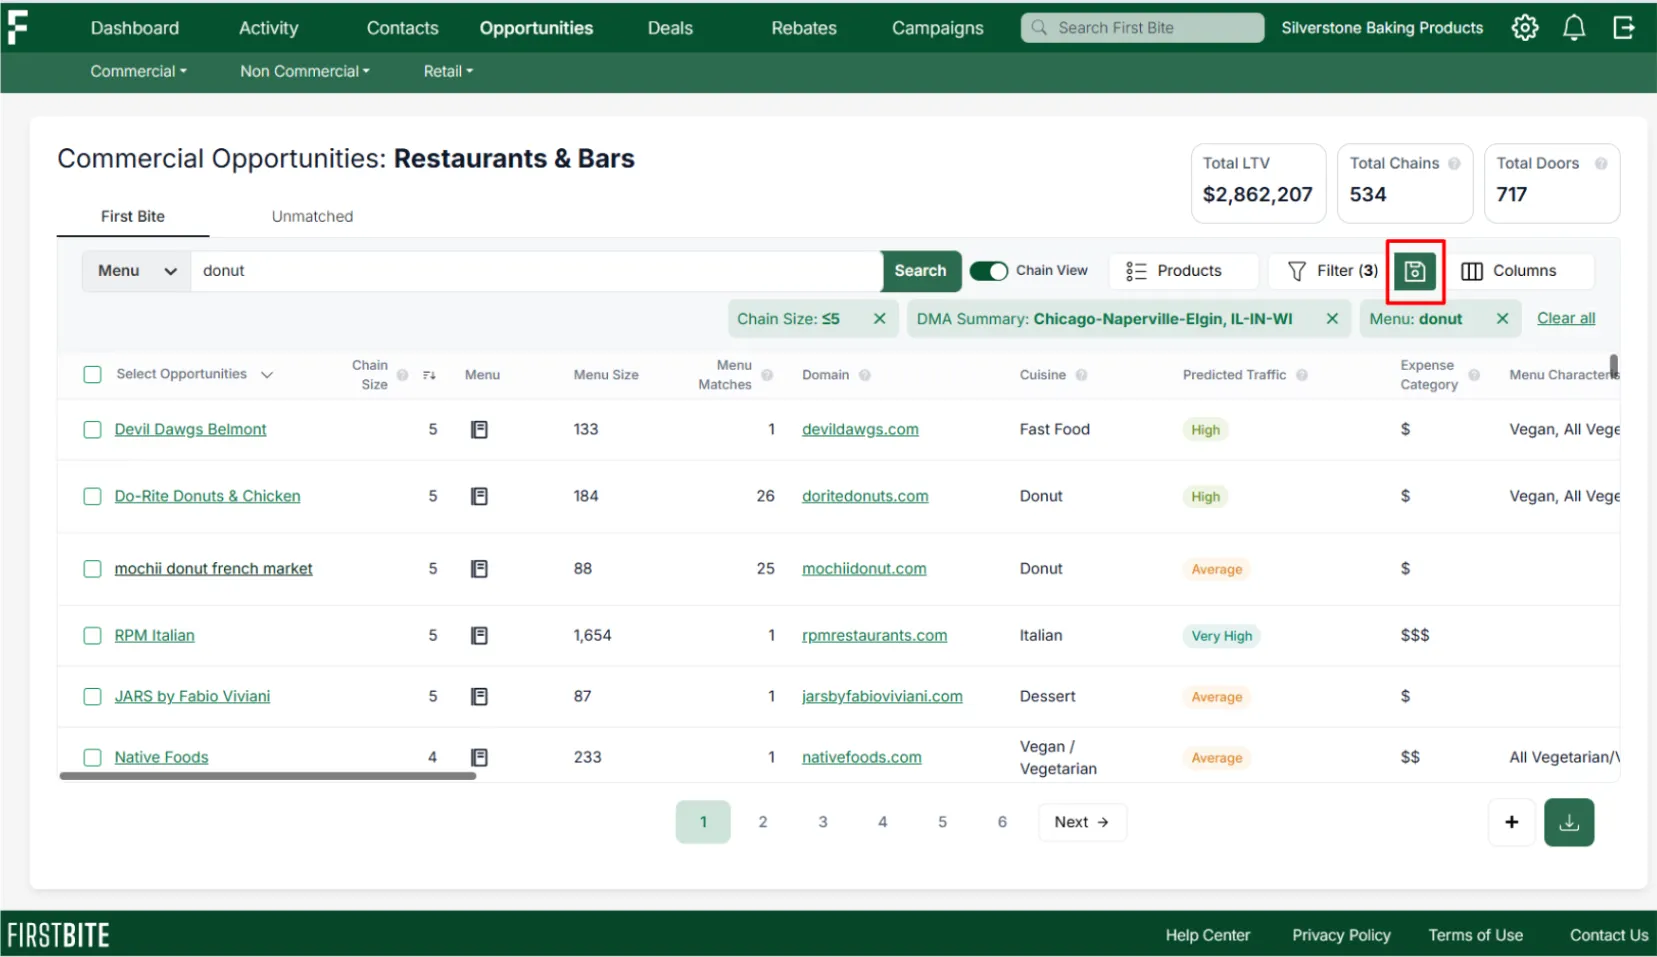
Task: Open the Deals menu item
Action: click(x=670, y=28)
